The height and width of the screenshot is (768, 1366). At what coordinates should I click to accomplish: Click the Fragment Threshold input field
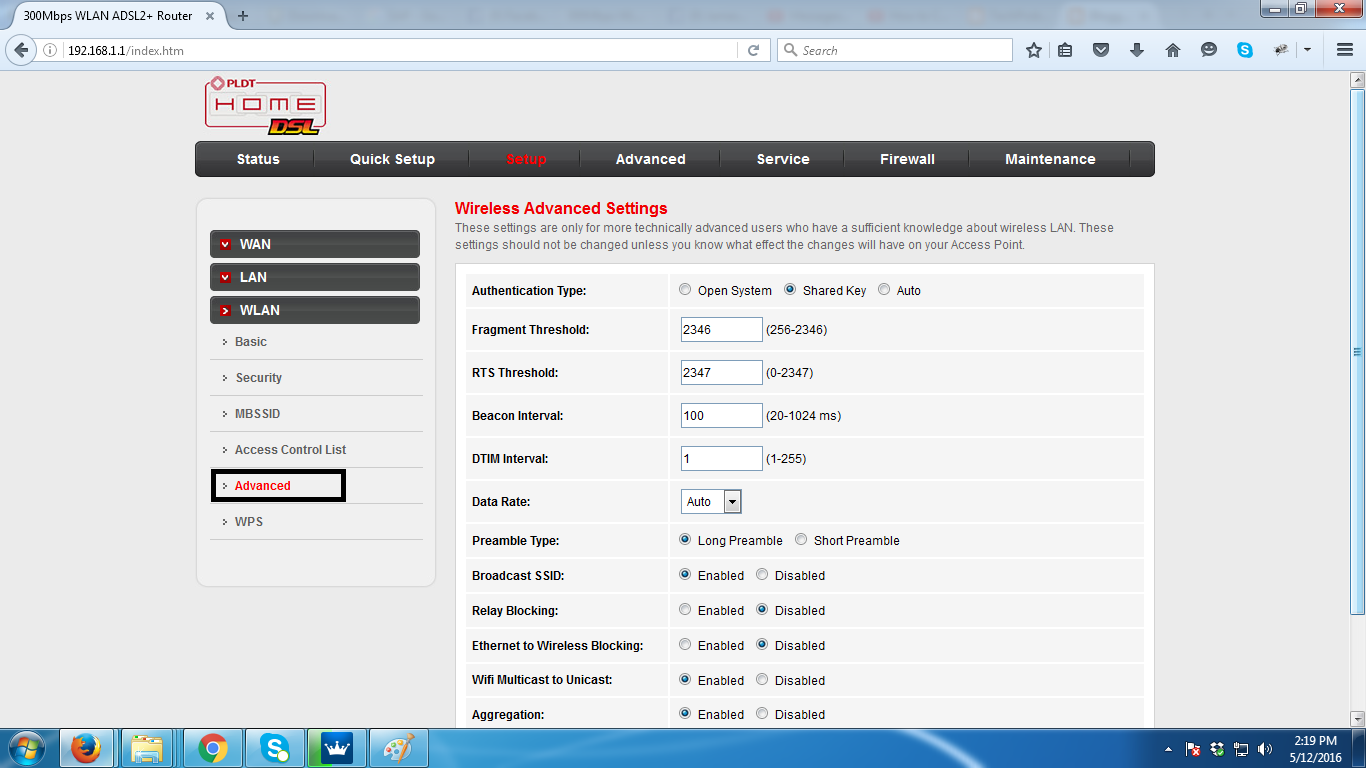721,330
